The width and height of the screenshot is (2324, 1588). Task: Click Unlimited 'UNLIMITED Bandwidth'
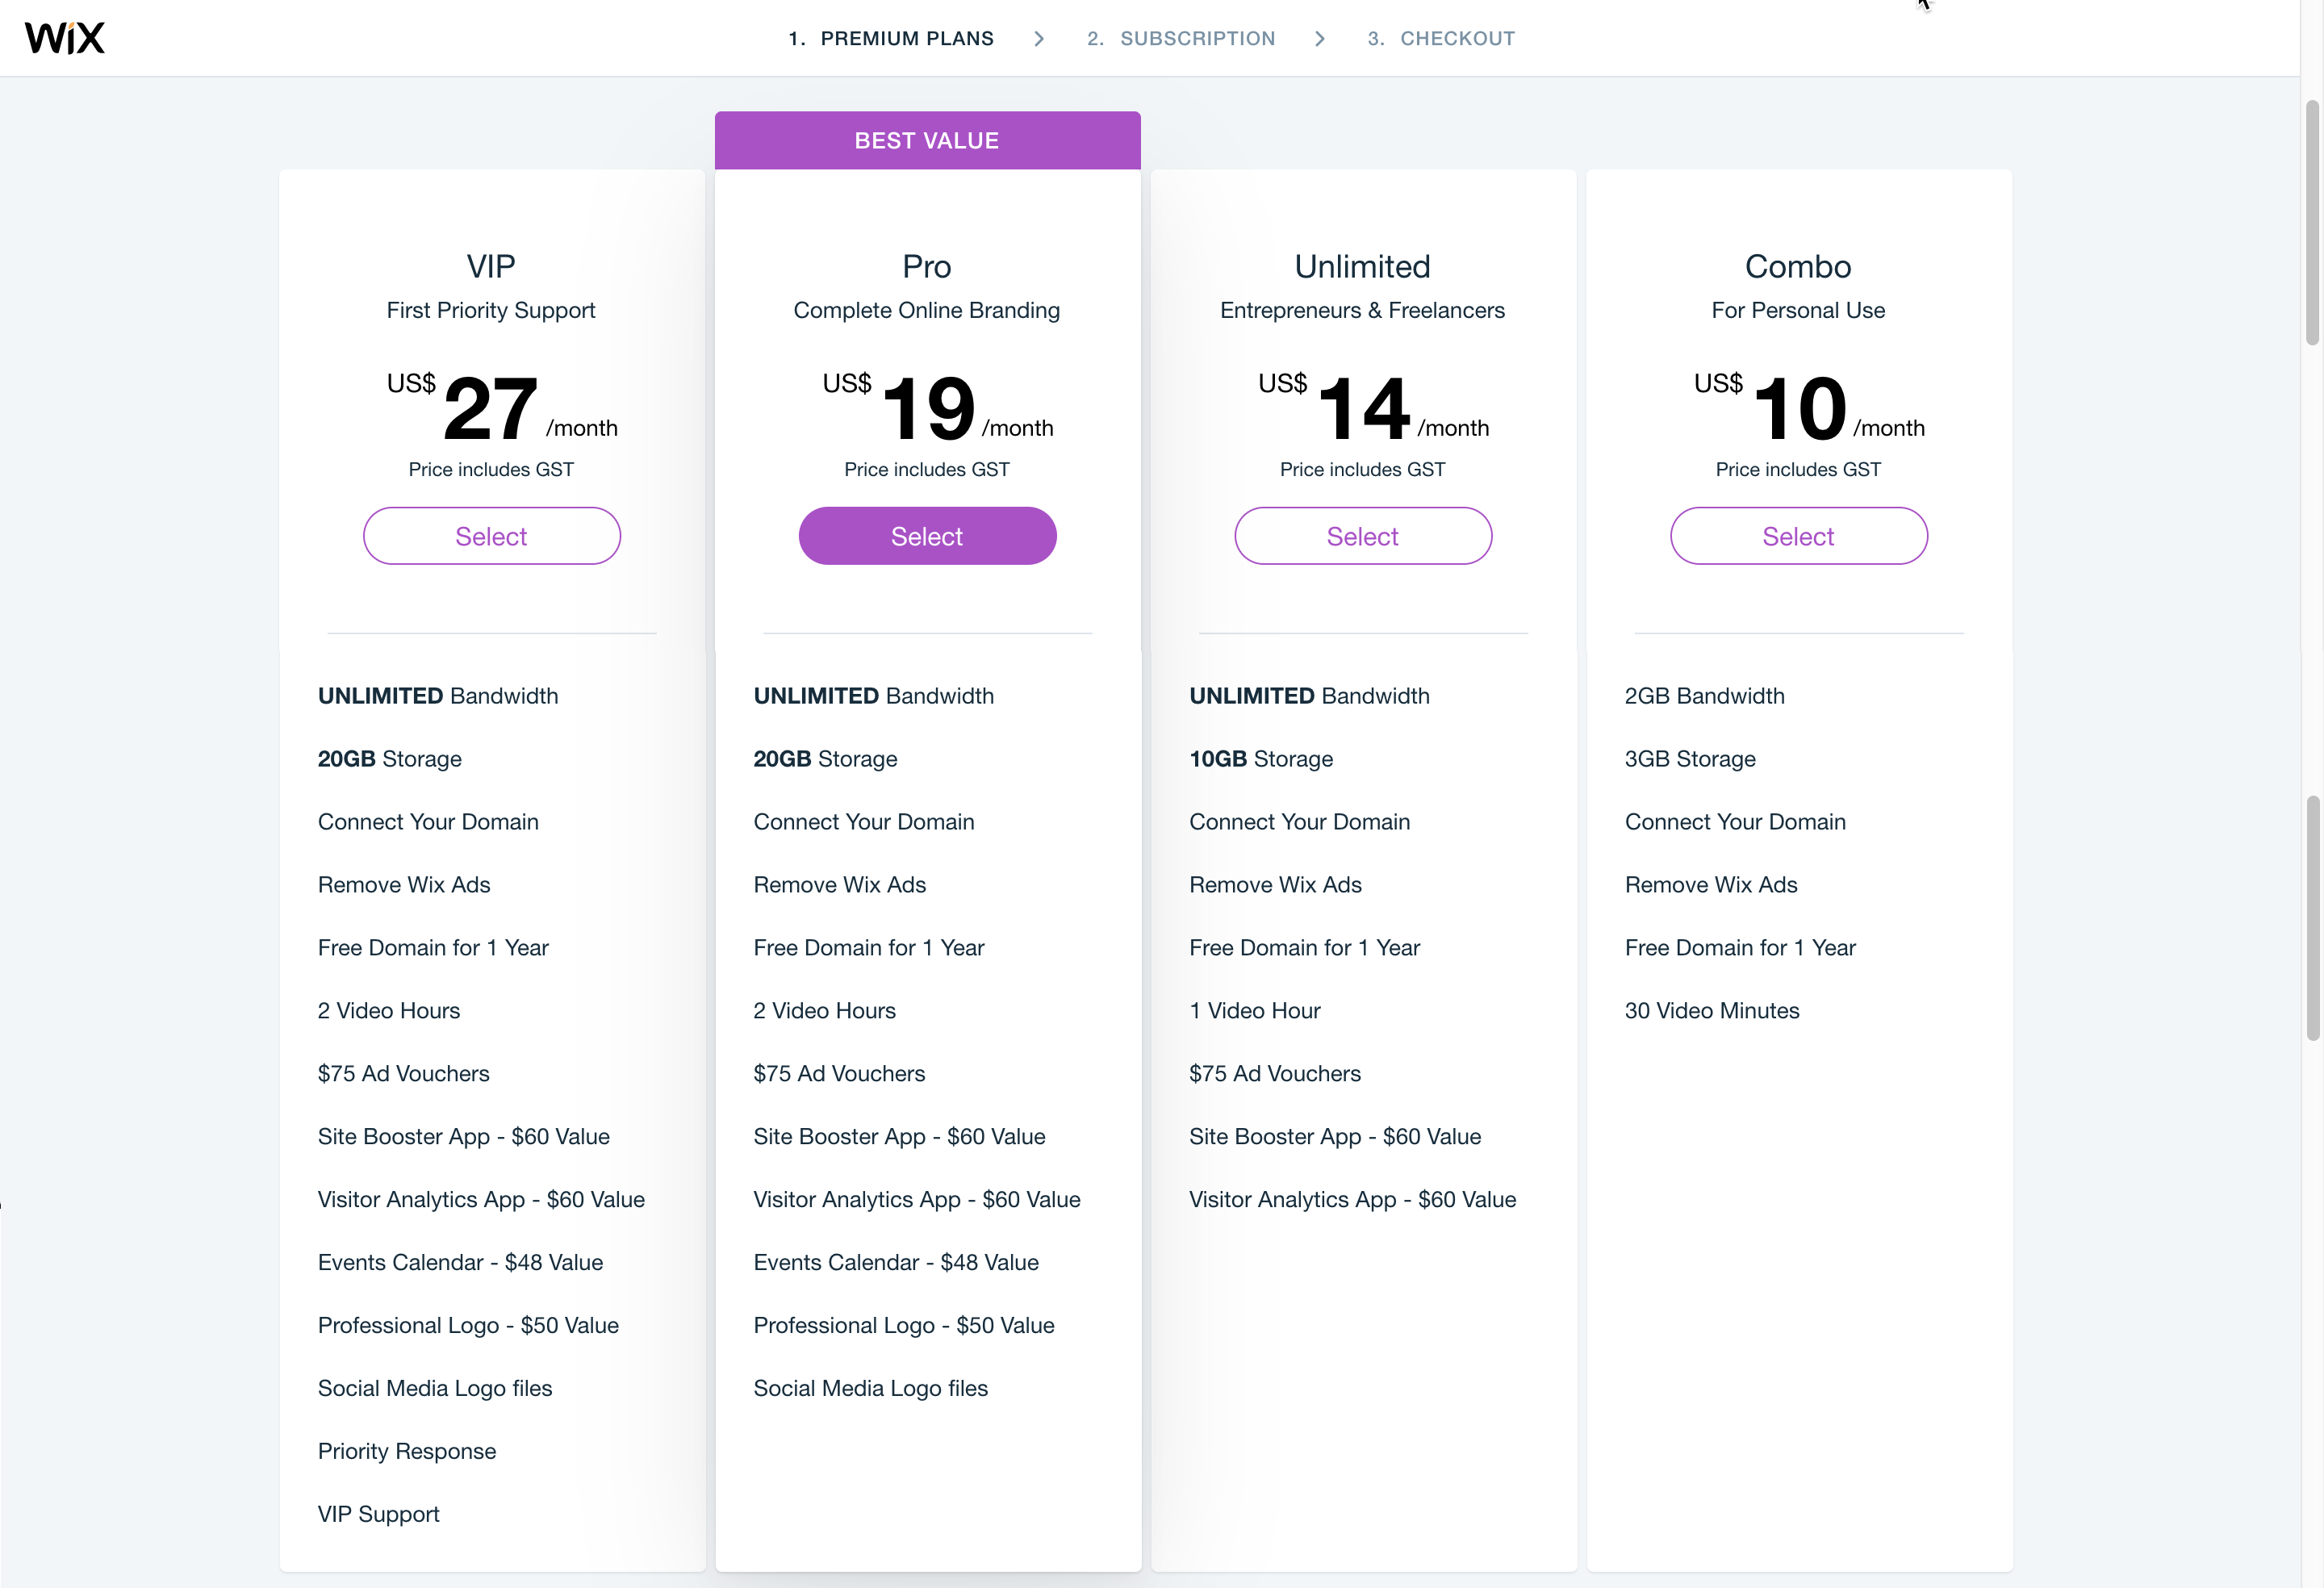(1309, 695)
